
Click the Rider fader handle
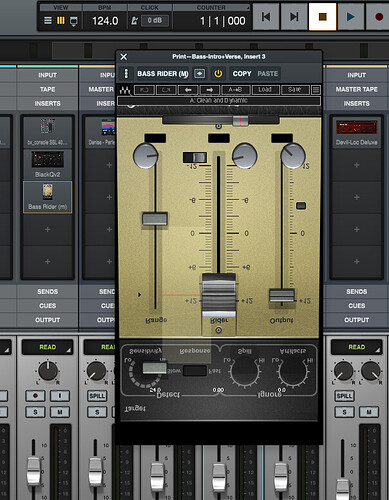pos(219,295)
